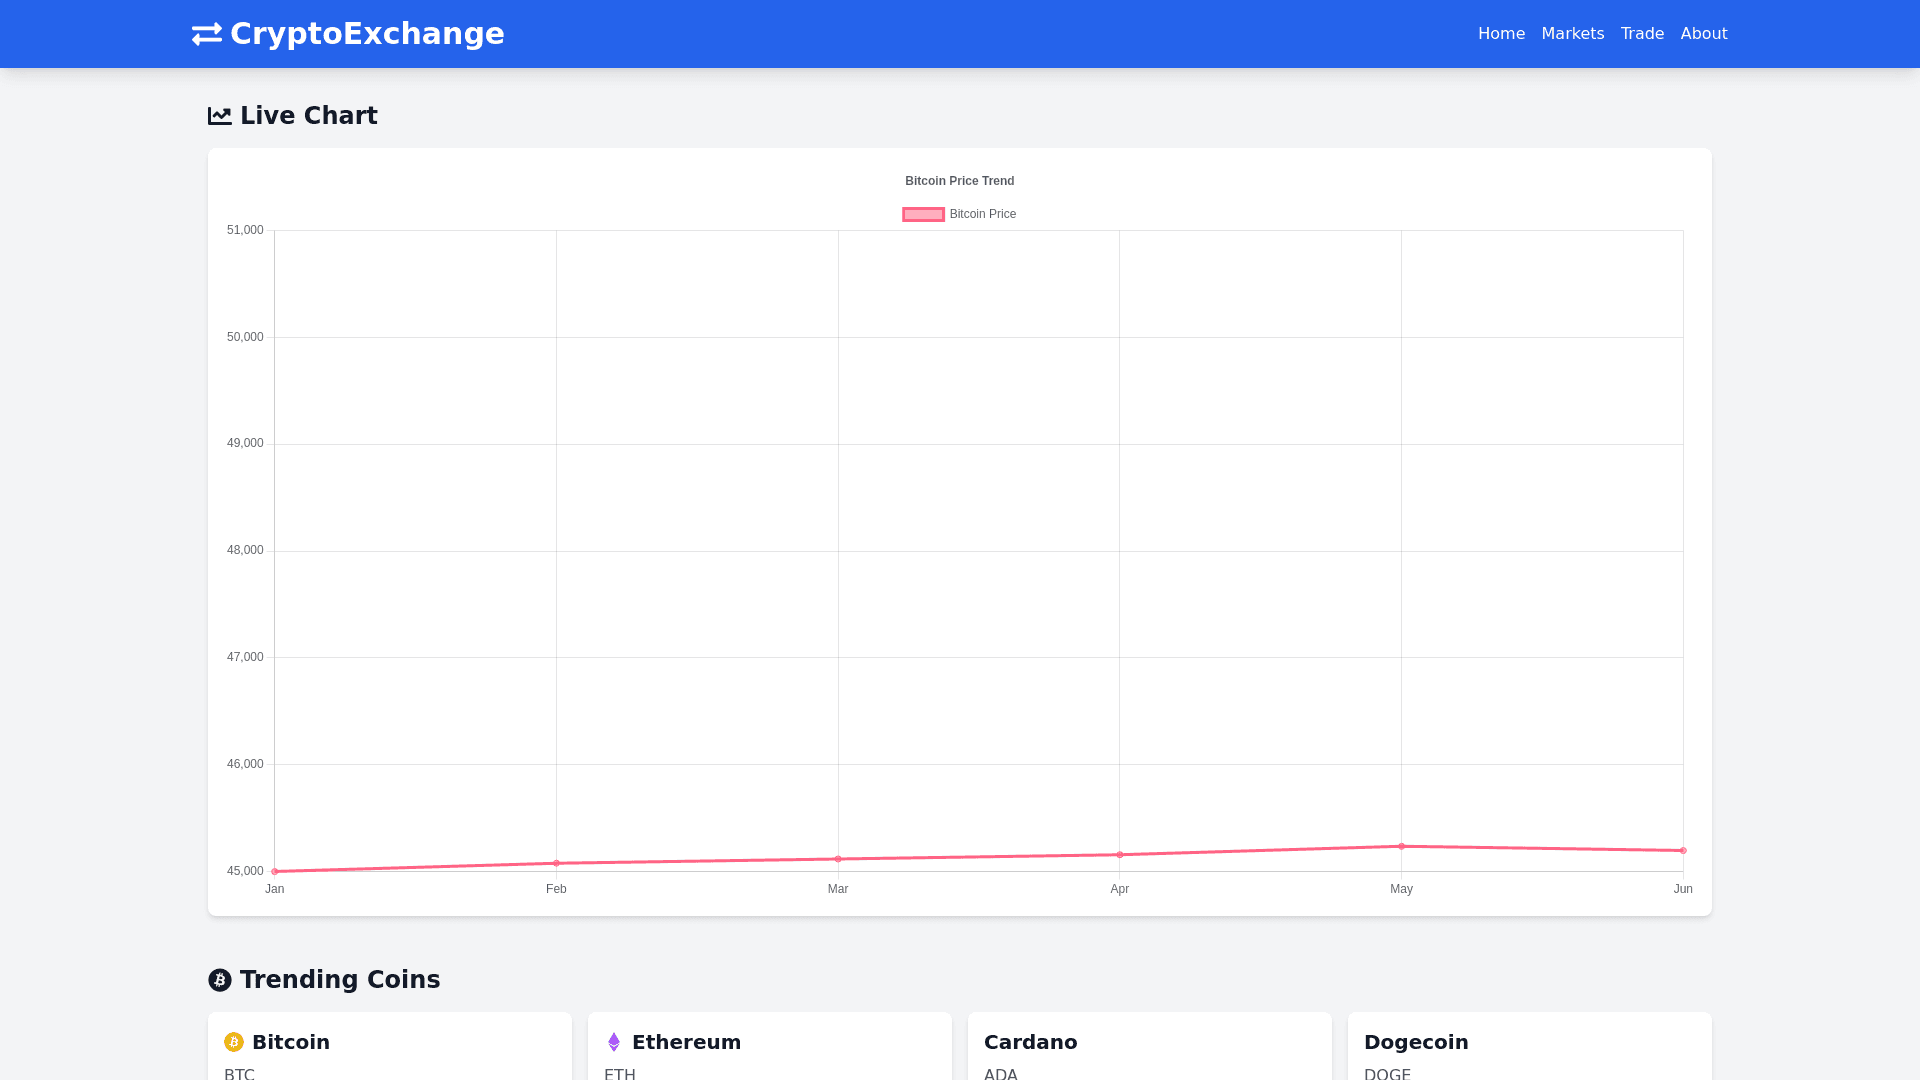Click the Bitcoin Price legend label

982,214
